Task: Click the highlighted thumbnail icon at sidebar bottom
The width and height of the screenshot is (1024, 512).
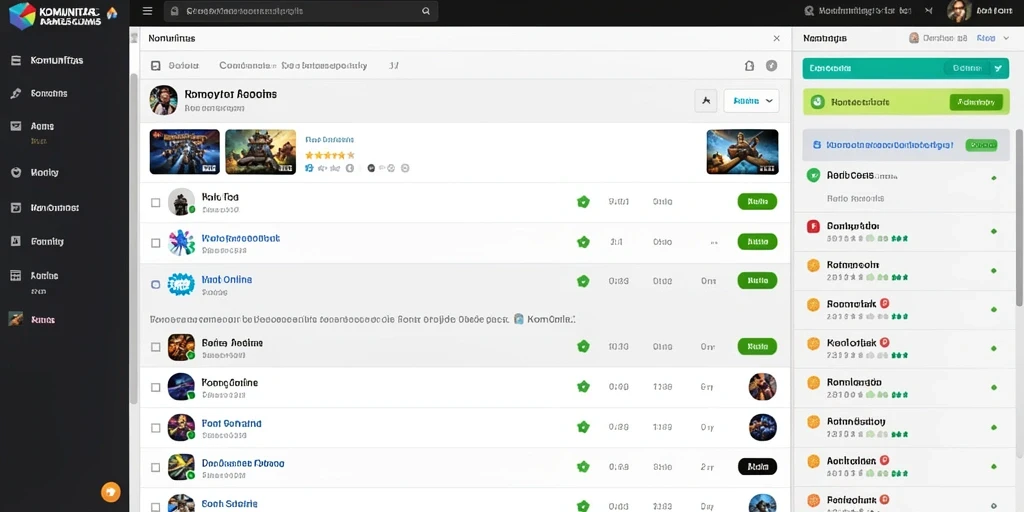Action: (16, 319)
